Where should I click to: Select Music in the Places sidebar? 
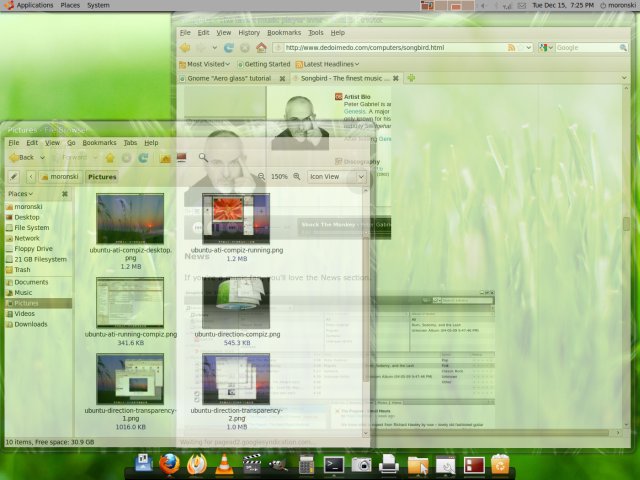(x=22, y=293)
